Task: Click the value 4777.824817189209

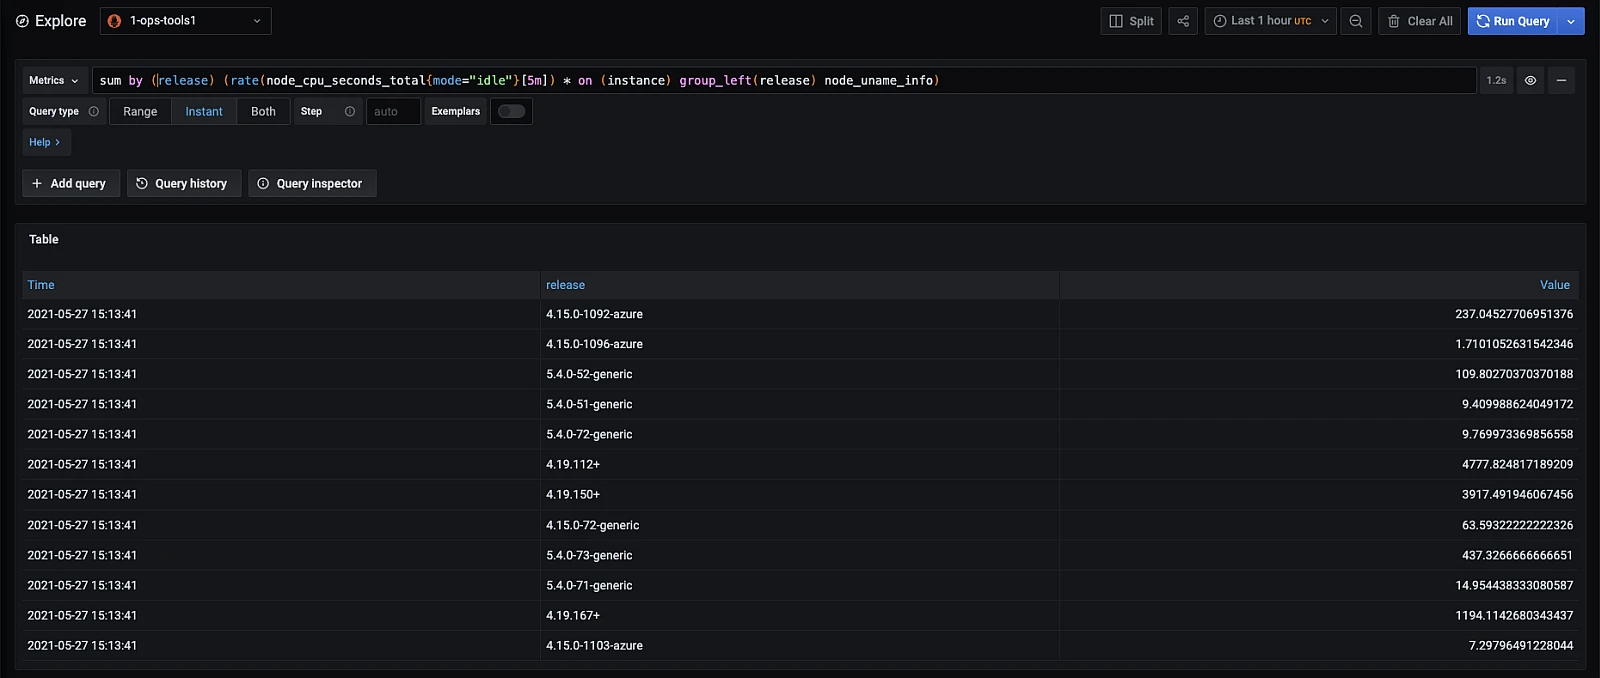Action: tap(1517, 464)
